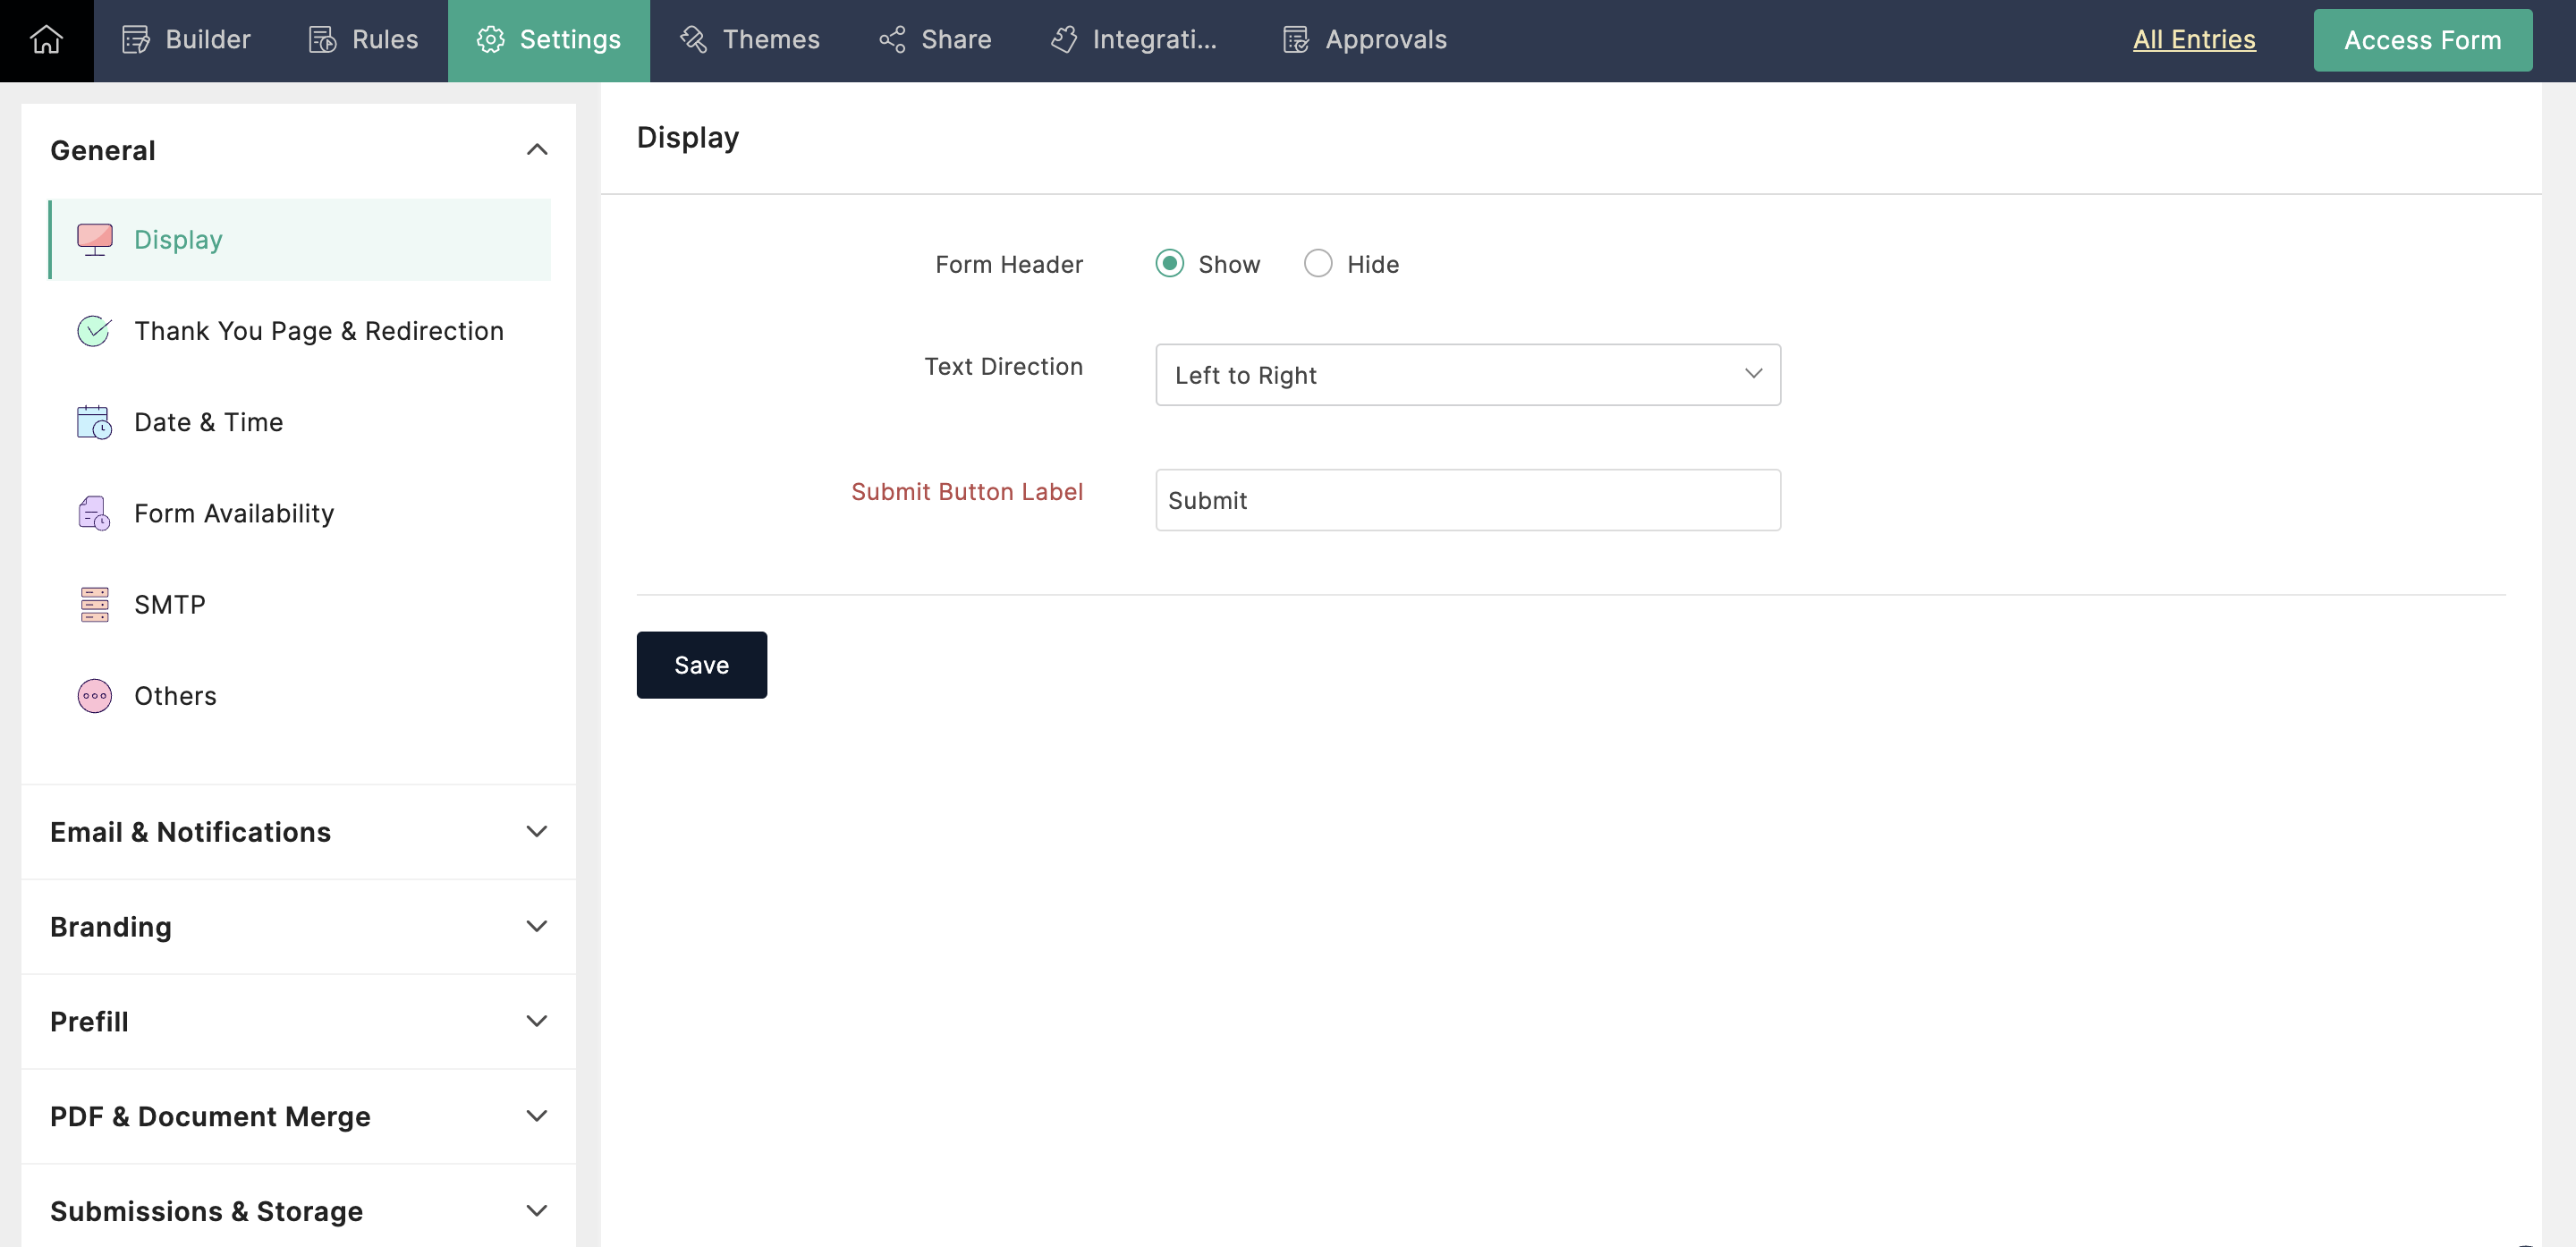Click the Integrations plug icon
The width and height of the screenshot is (2576, 1247).
point(1064,40)
